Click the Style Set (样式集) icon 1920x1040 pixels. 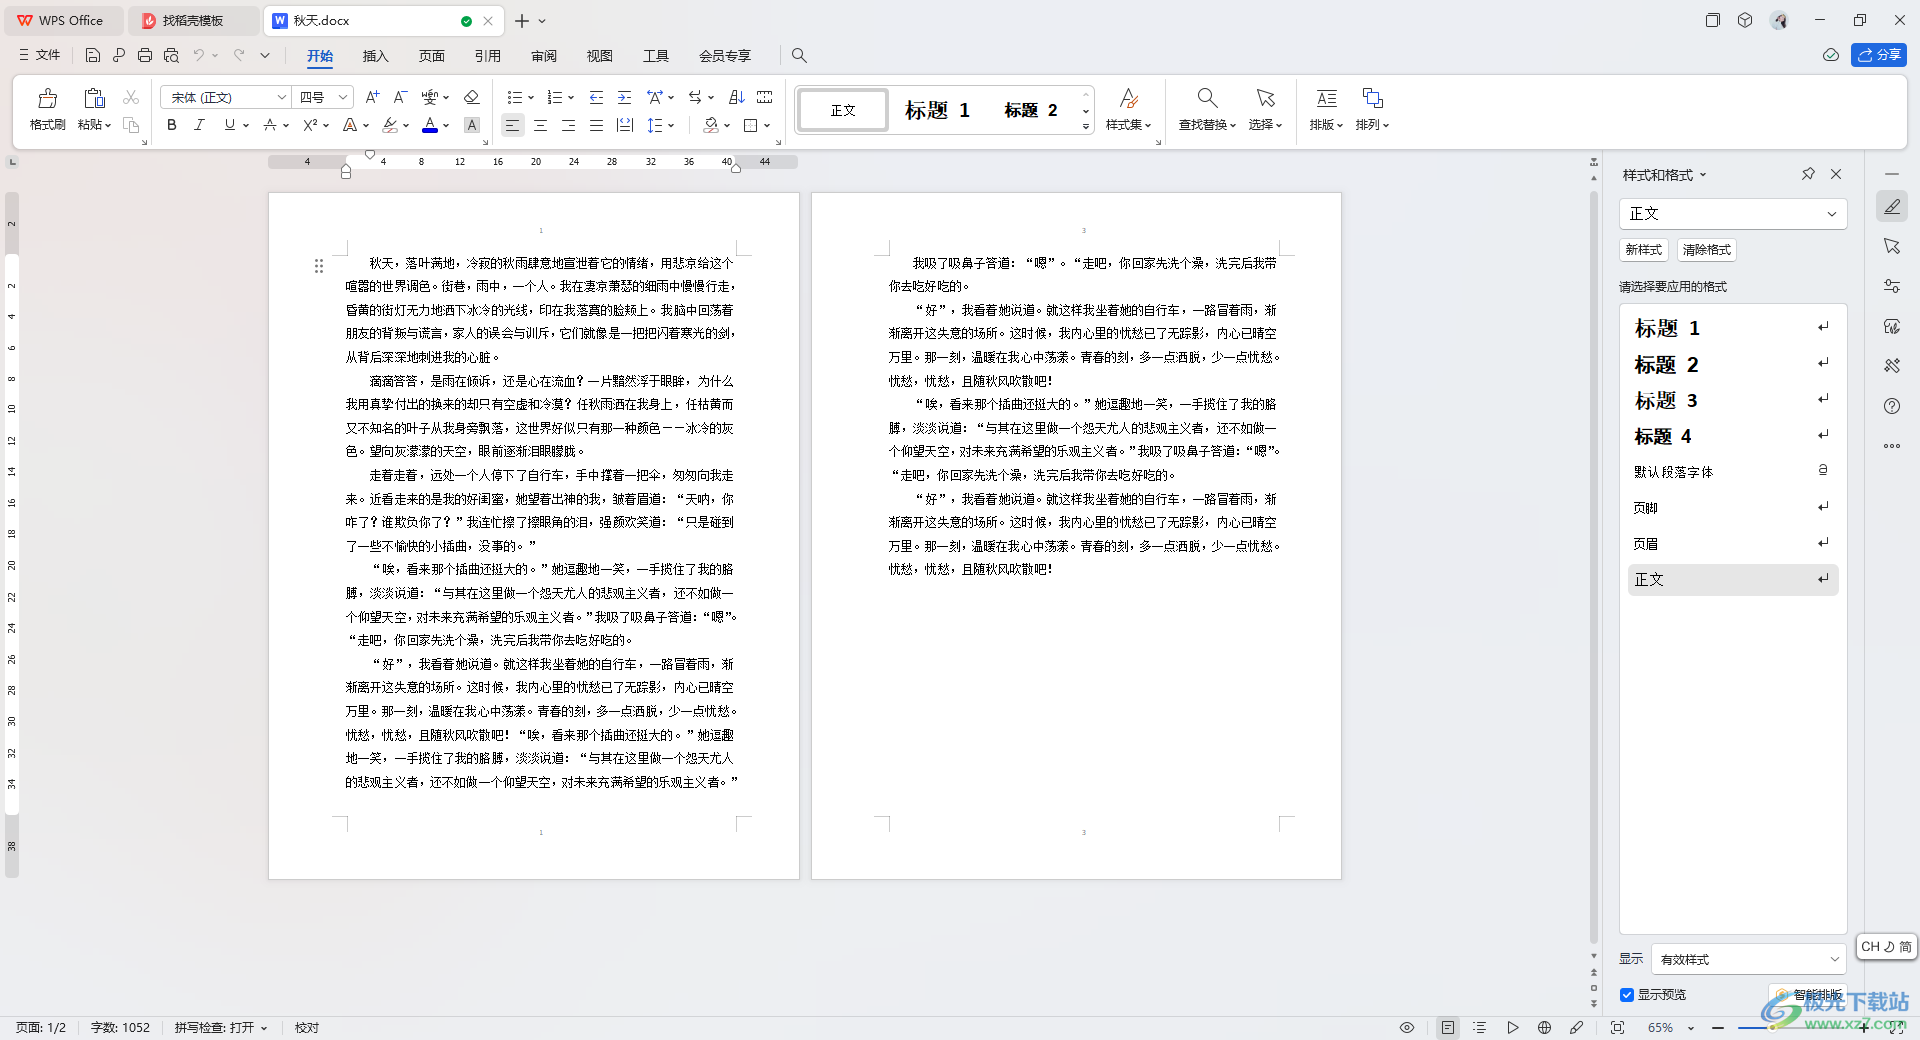(1128, 98)
